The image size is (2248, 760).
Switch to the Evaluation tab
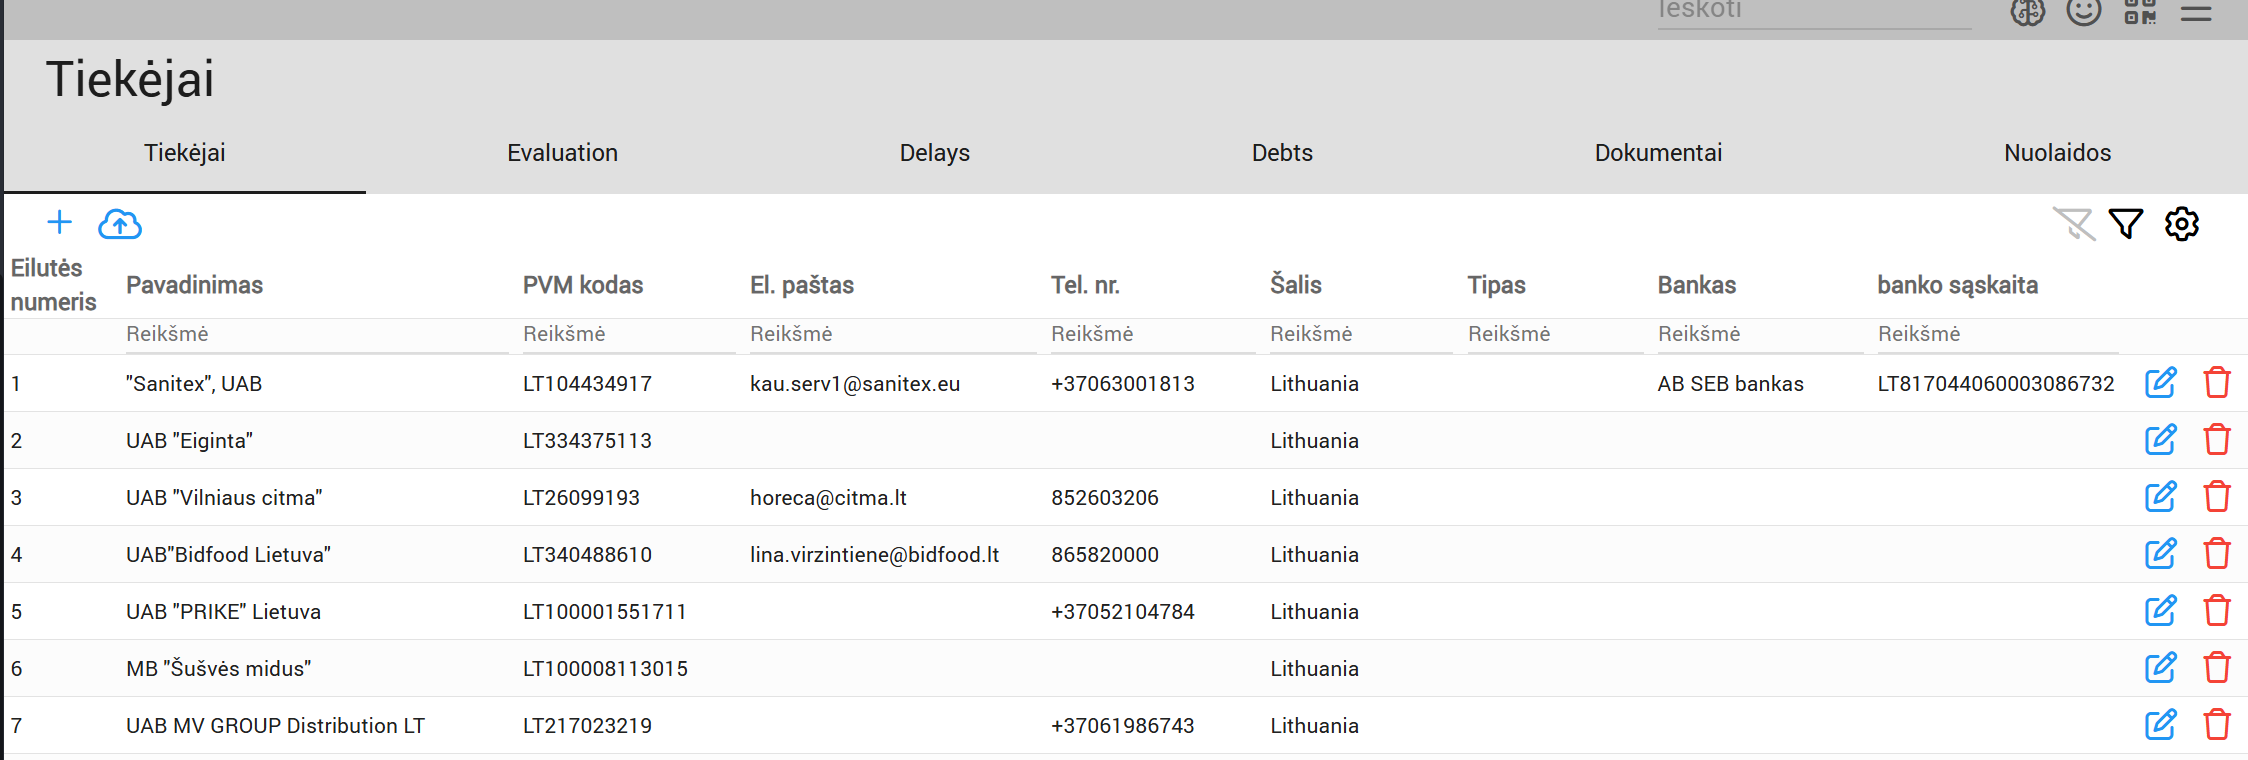click(562, 153)
